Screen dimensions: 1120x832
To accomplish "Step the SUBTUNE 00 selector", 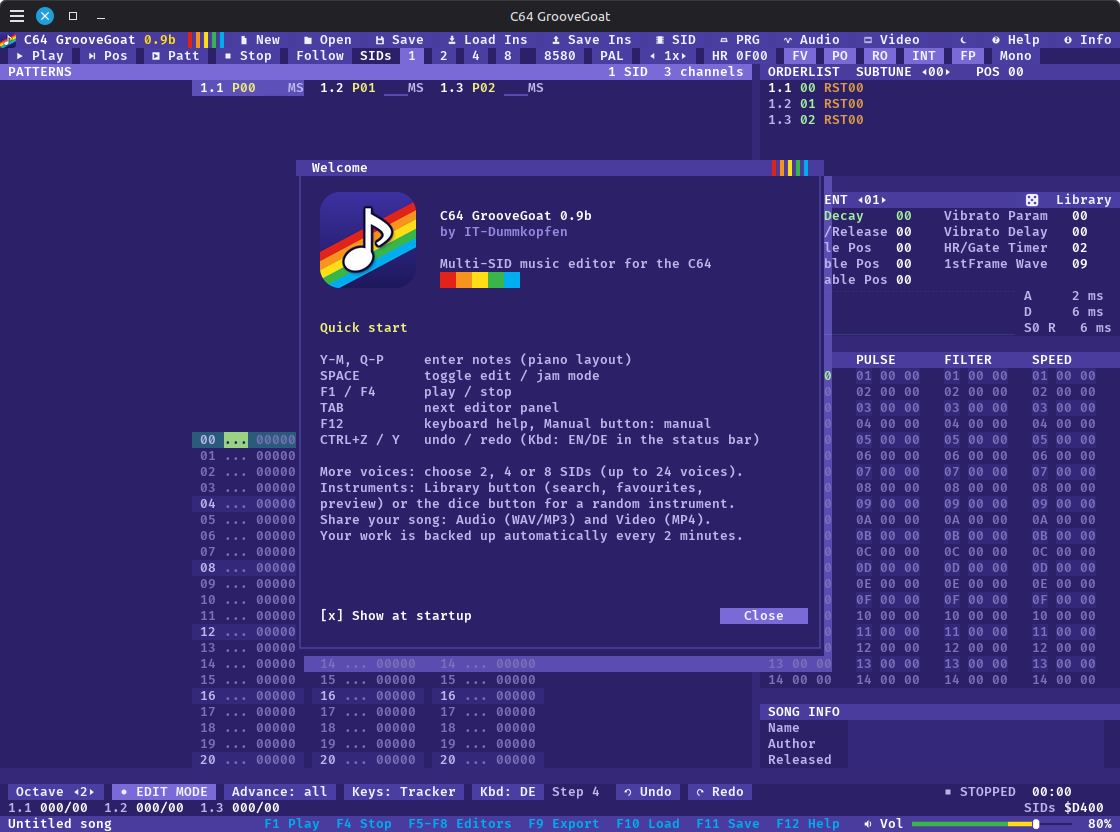I will (x=936, y=72).
